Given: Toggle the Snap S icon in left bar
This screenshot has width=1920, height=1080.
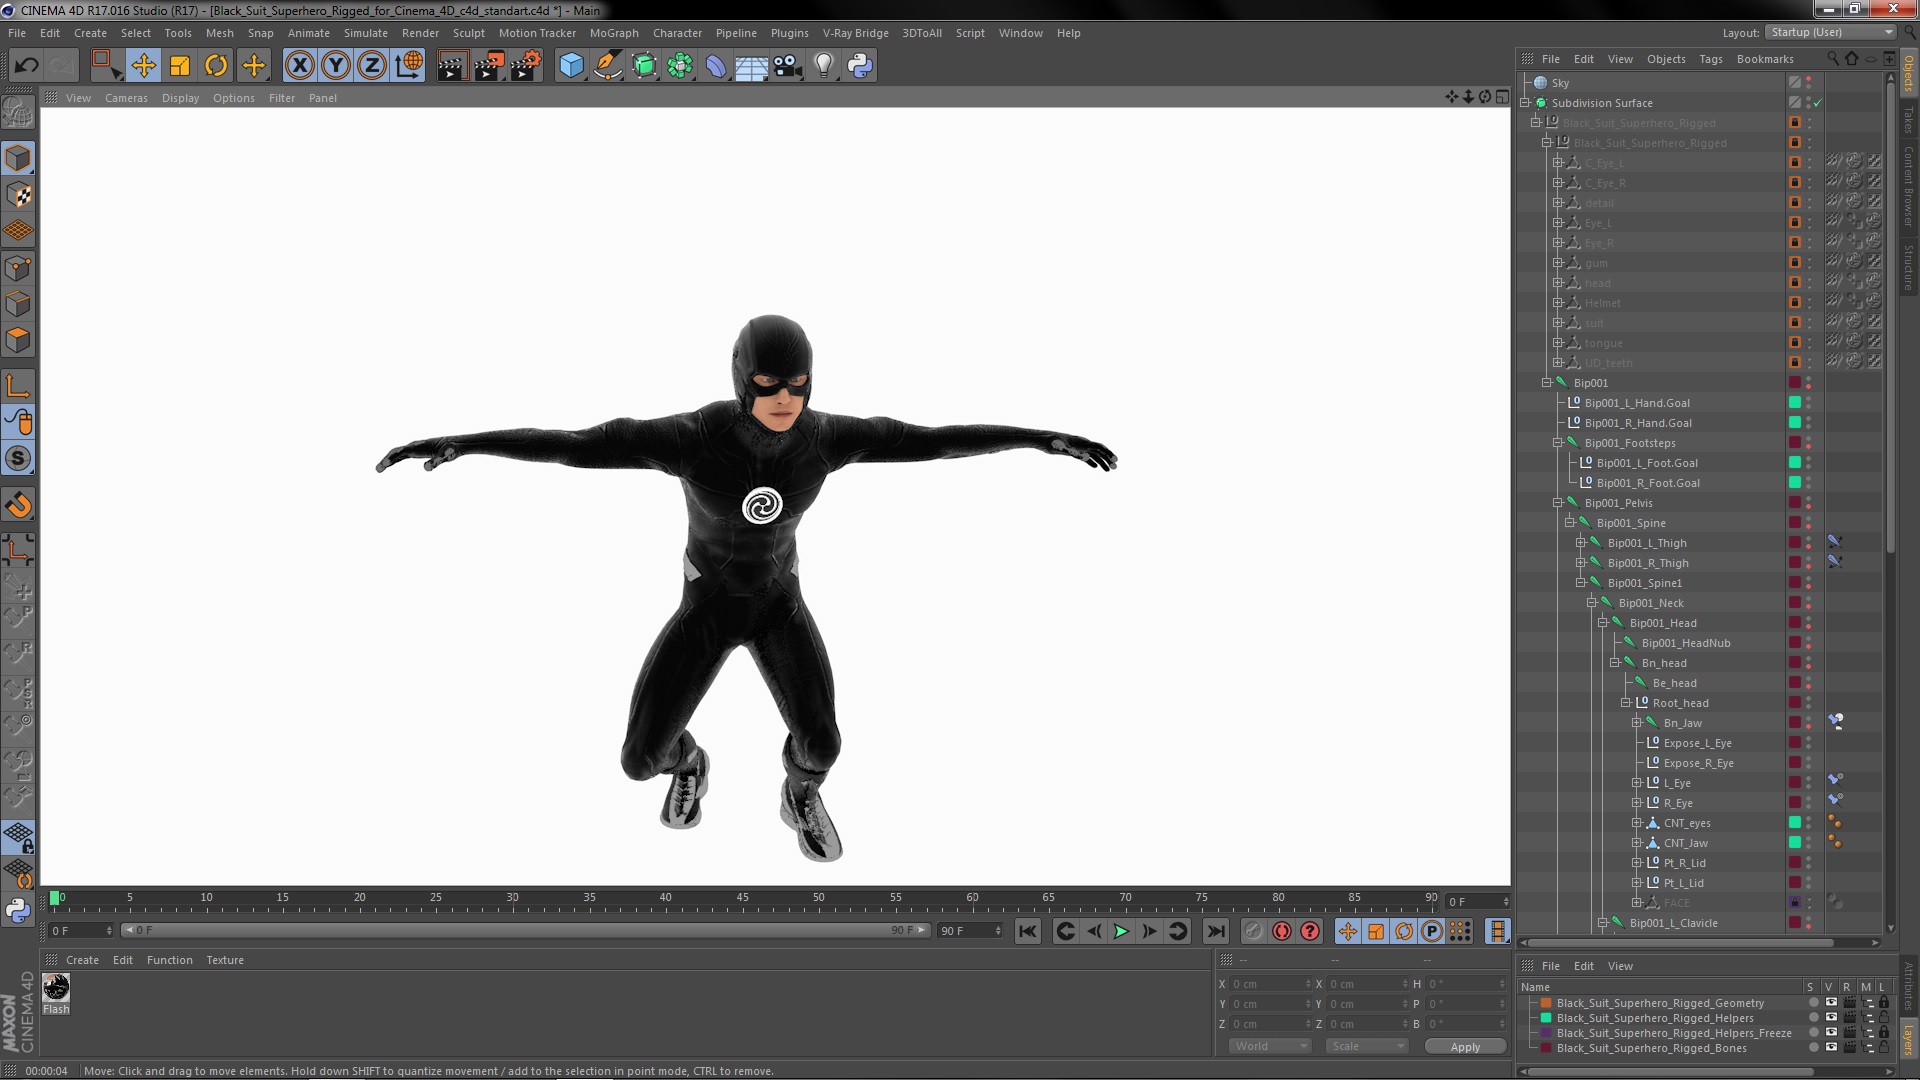Looking at the screenshot, I should tap(18, 459).
